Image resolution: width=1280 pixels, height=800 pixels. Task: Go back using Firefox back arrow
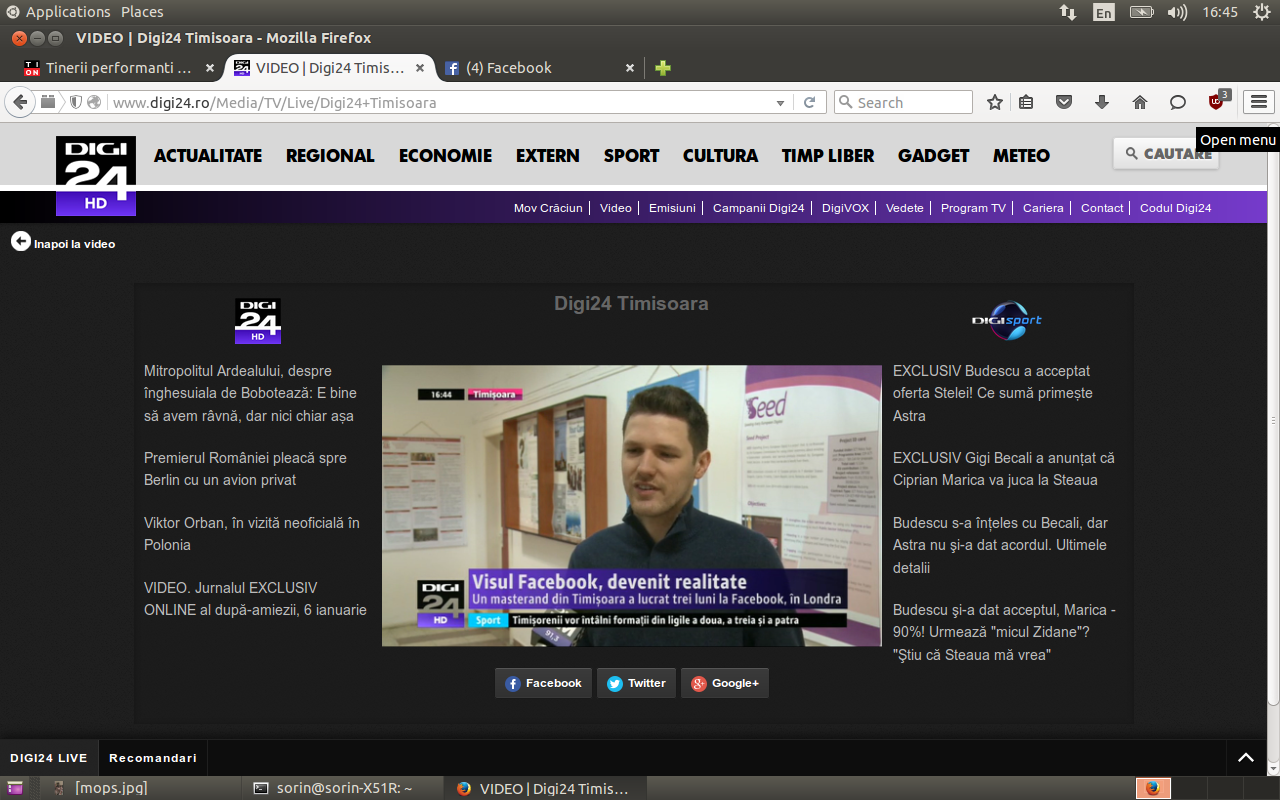tap(20, 102)
